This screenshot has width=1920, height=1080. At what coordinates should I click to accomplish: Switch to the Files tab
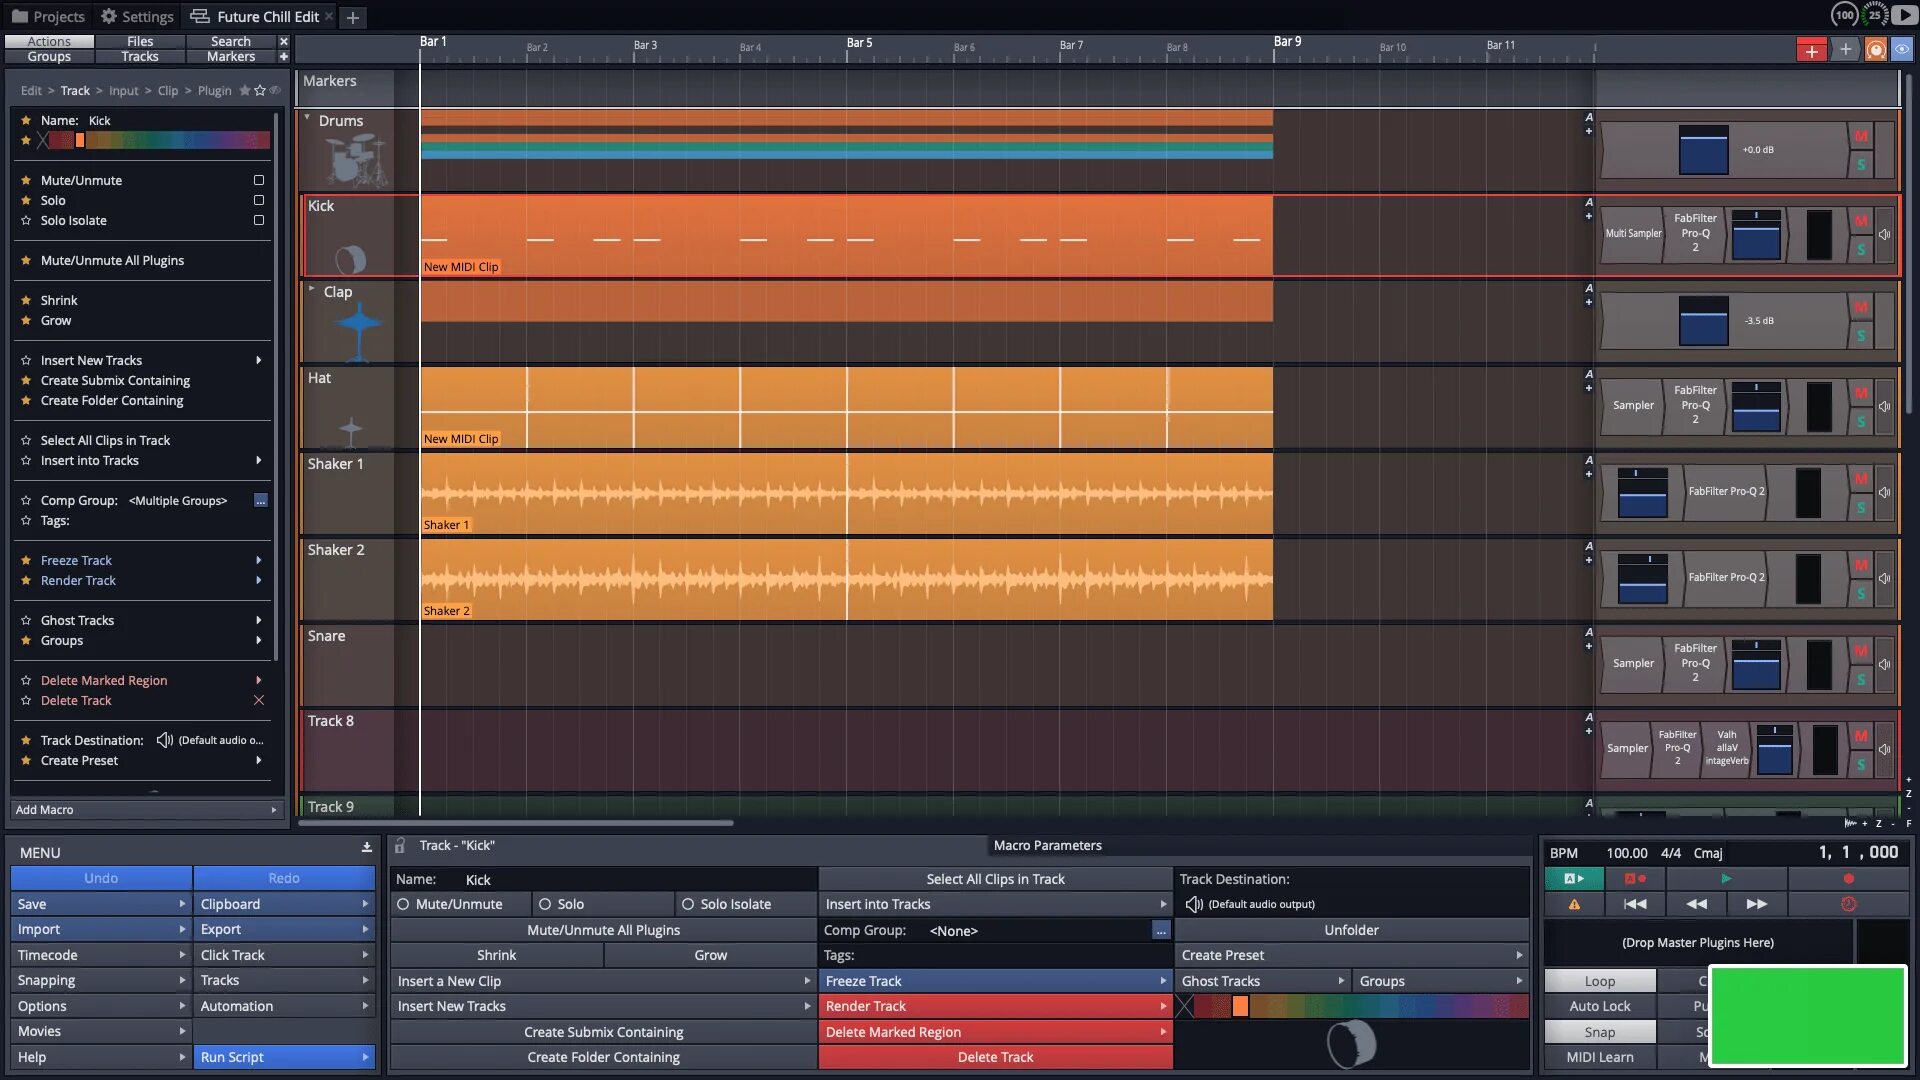point(140,41)
